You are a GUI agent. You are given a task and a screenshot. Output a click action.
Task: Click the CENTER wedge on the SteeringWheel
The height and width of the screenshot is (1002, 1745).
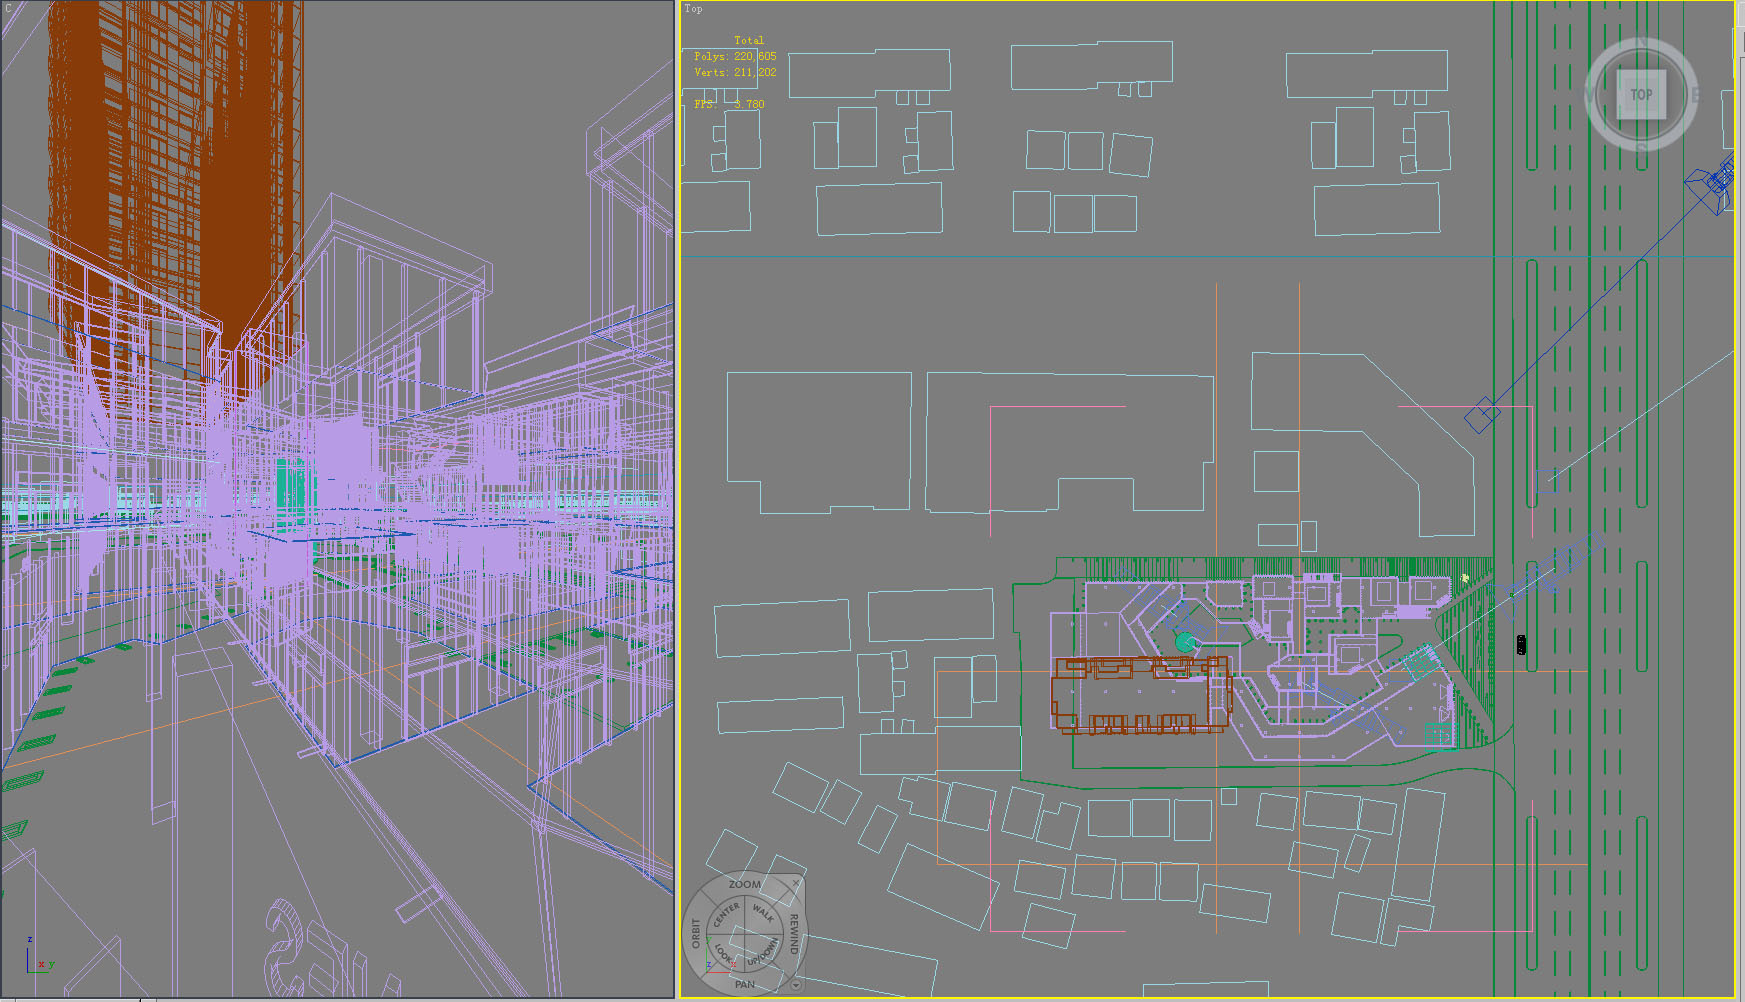coord(726,913)
